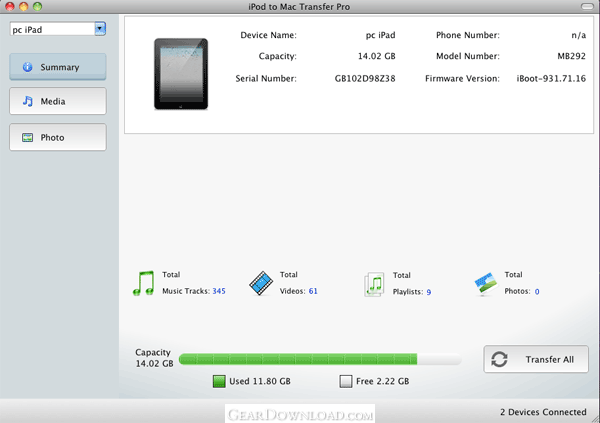Click the 14.02 GB capacity value in device info
The image size is (600, 423).
click(377, 56)
